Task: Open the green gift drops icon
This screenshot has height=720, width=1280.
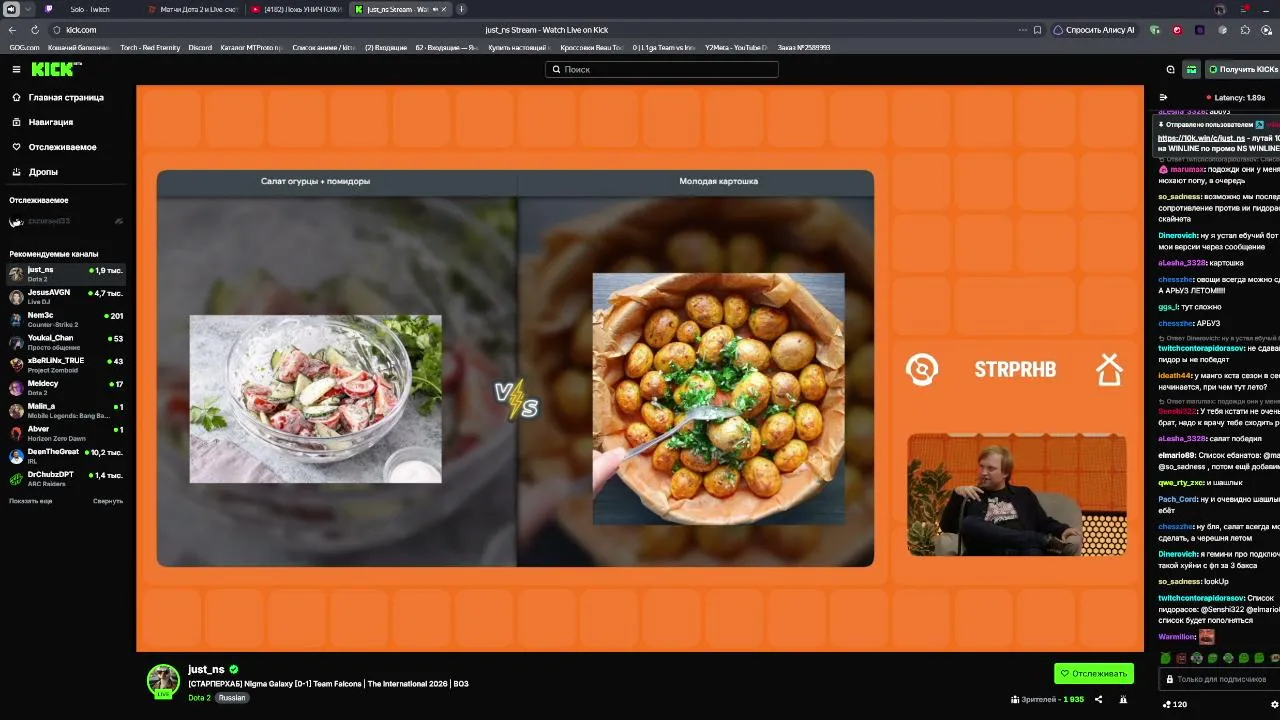Action: coord(1191,70)
